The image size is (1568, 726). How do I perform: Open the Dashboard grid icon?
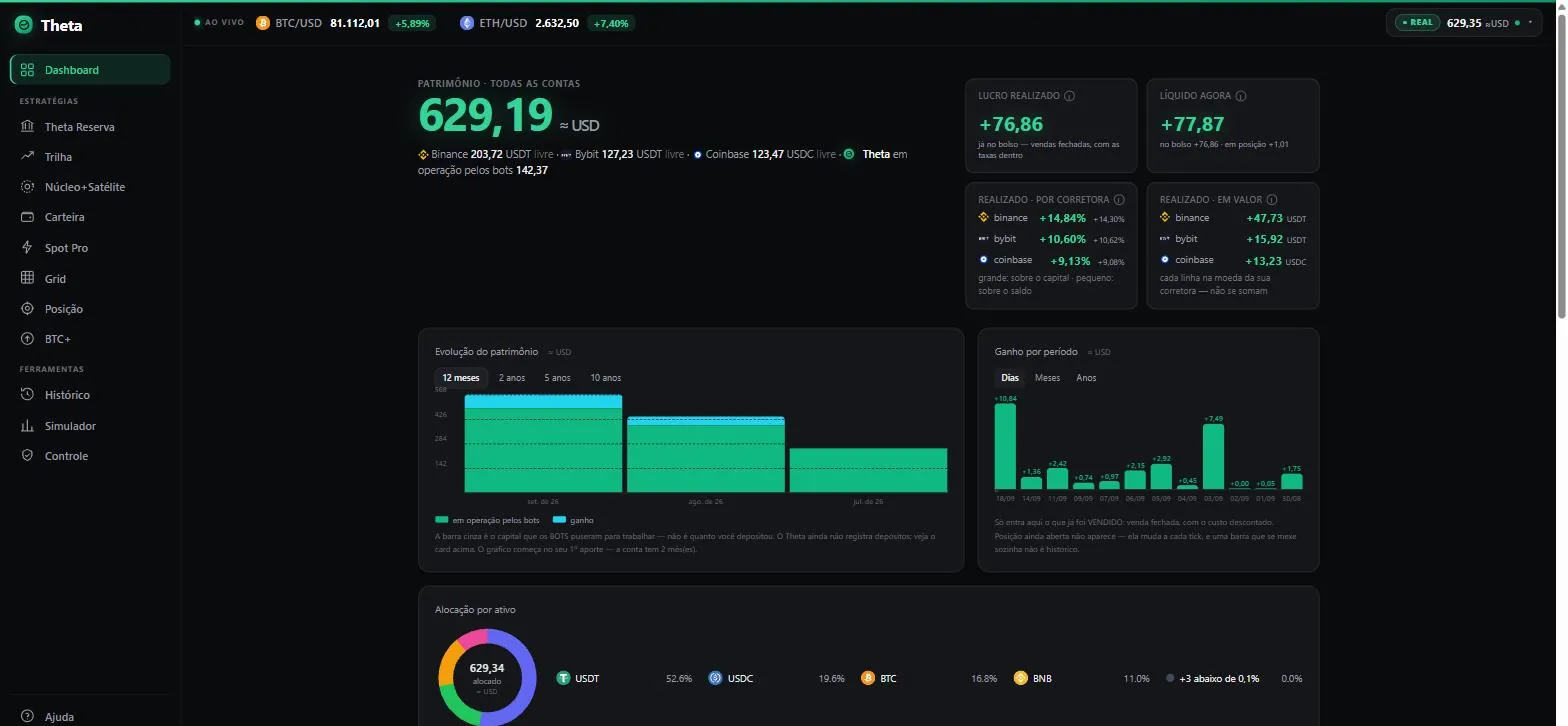[27, 70]
